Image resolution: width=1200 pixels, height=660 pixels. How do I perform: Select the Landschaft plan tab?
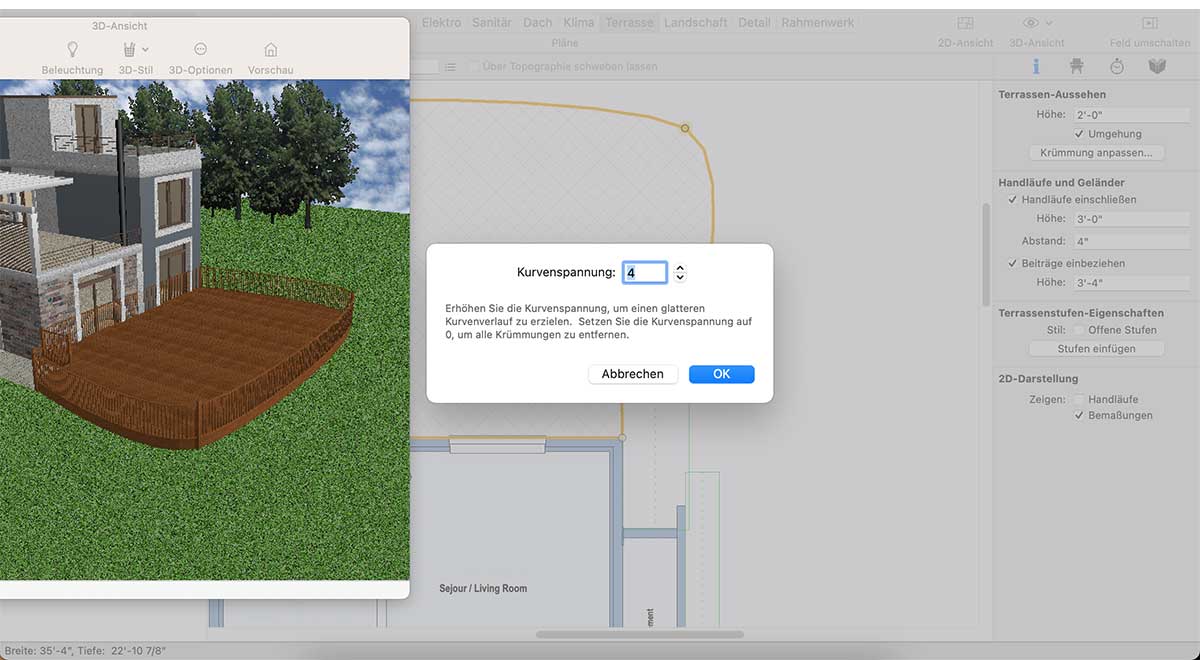697,22
